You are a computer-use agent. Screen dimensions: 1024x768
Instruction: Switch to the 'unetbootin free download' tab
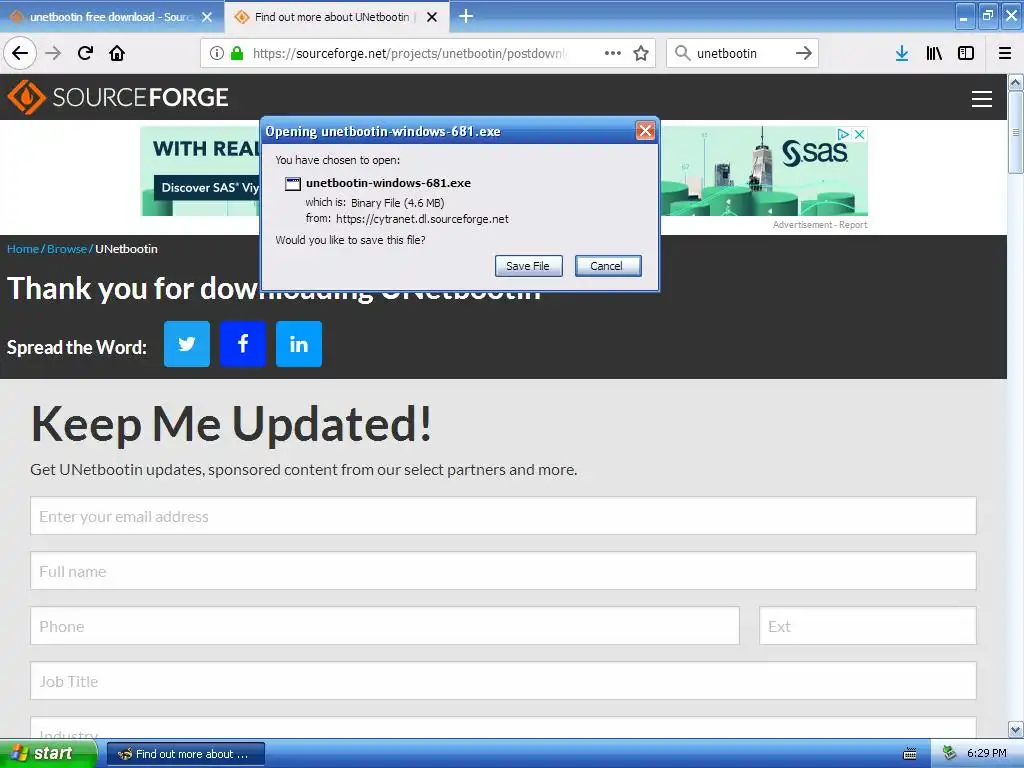click(111, 17)
